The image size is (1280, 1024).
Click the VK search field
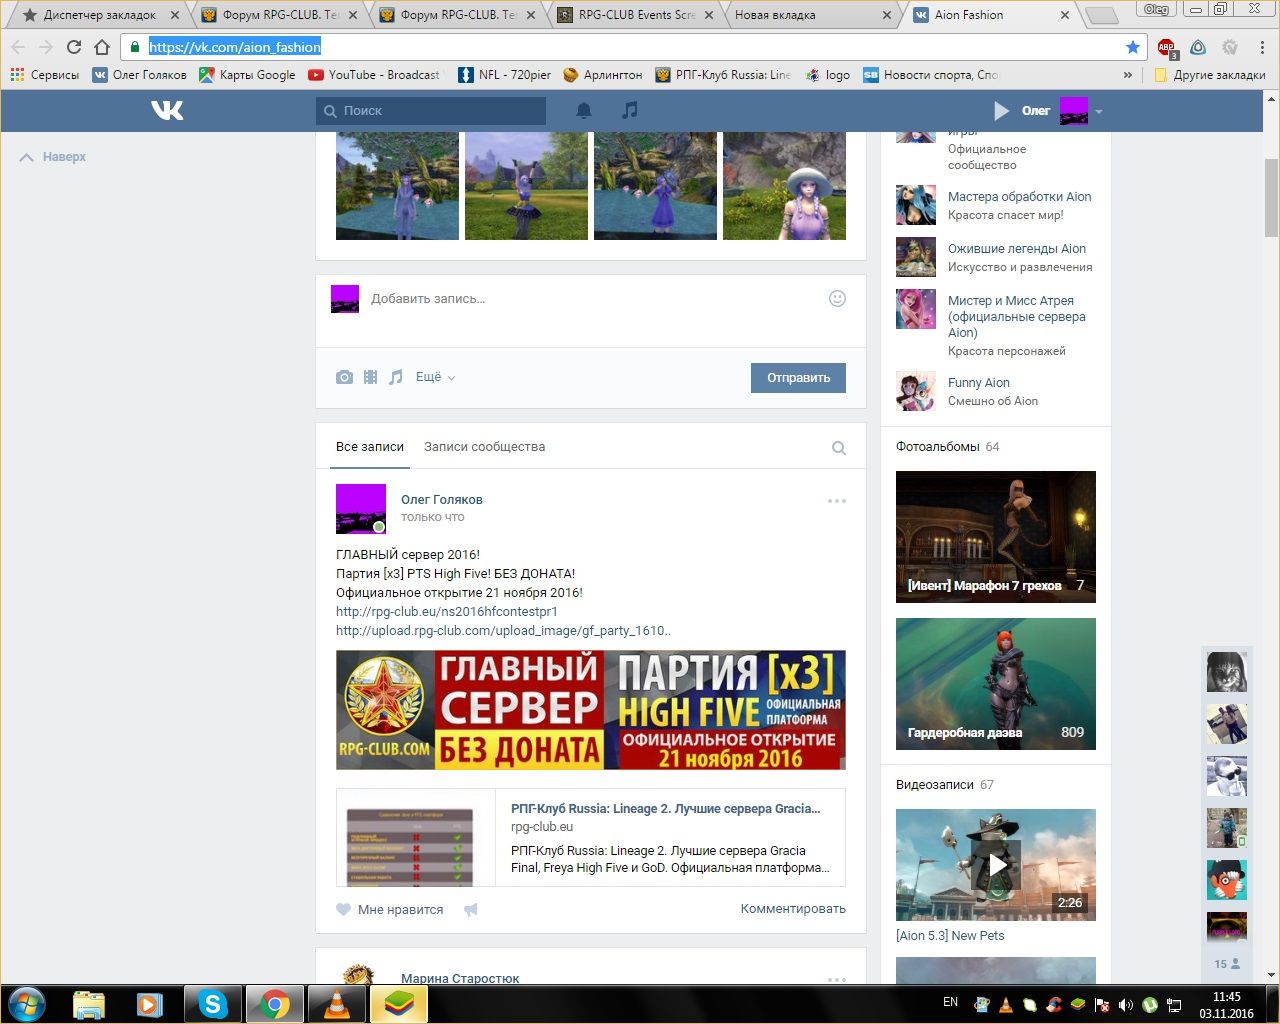pyautogui.click(x=431, y=111)
